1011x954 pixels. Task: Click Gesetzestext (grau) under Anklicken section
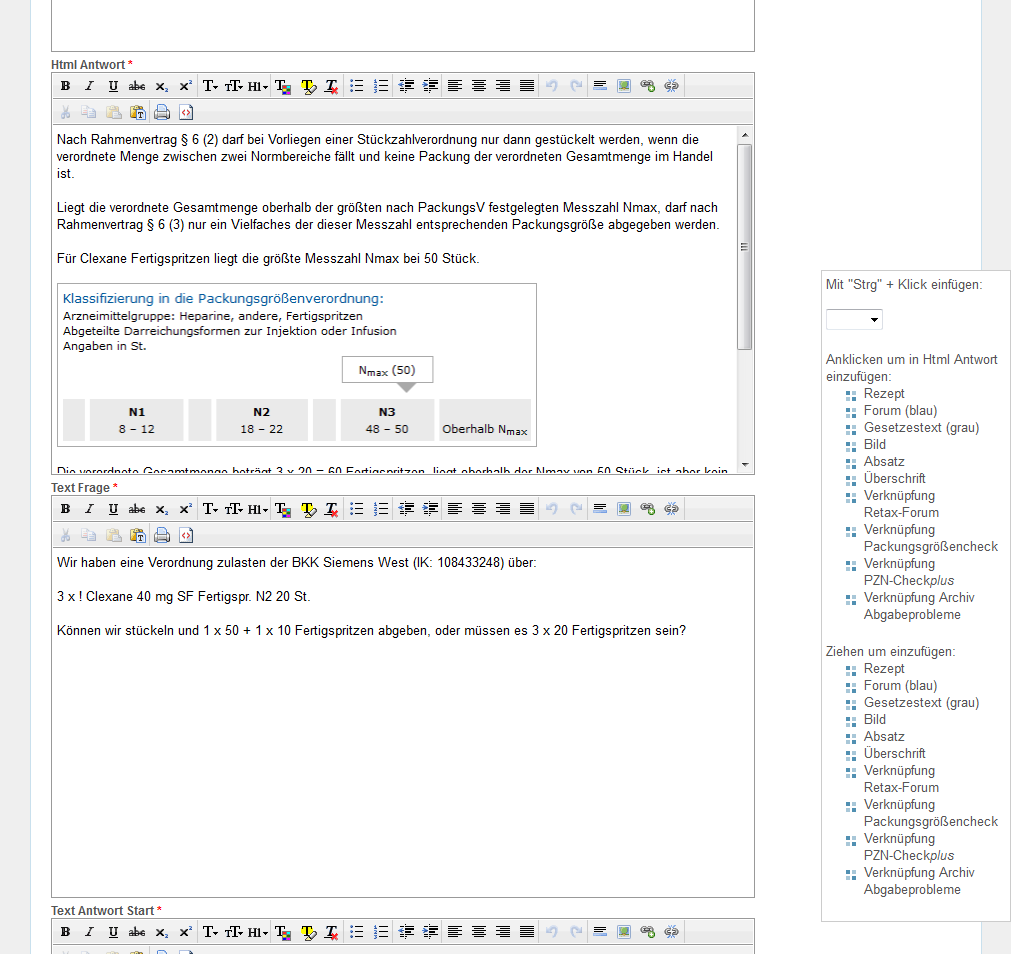click(x=920, y=428)
